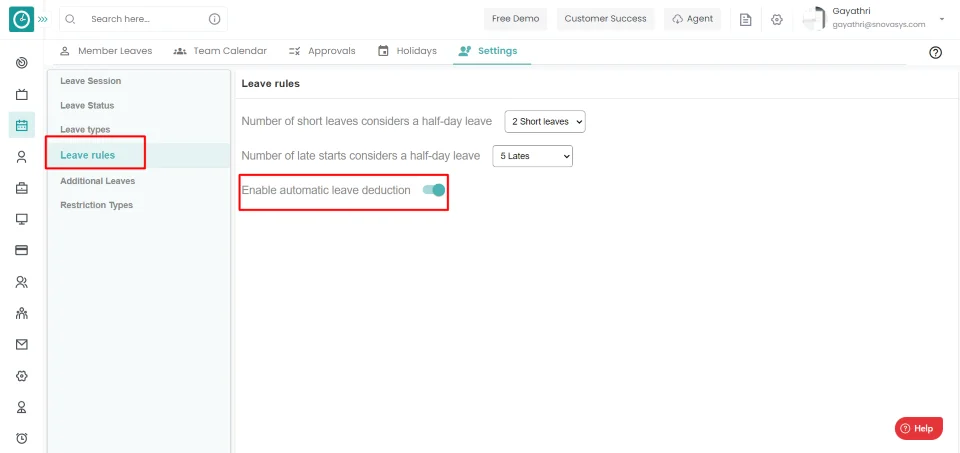Open the short leaves dropdown
The height and width of the screenshot is (453, 960).
pos(545,121)
